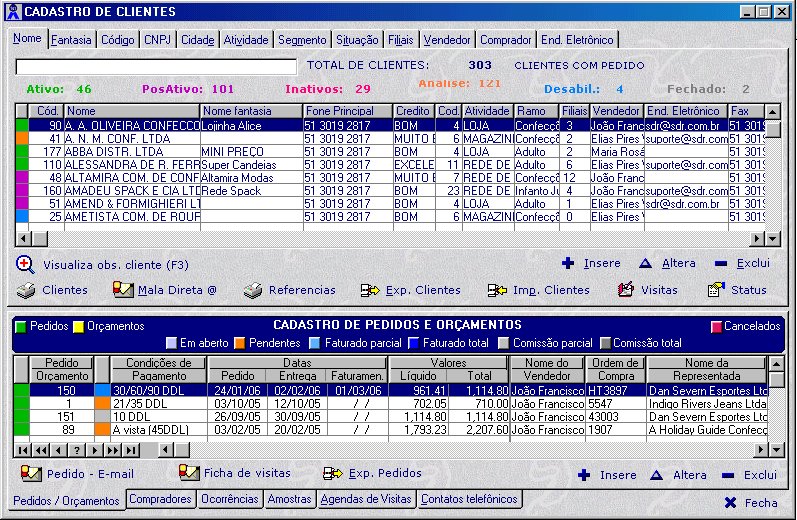The height and width of the screenshot is (520, 797).
Task: Click the green Pedidos legend swatch
Action: 21,327
